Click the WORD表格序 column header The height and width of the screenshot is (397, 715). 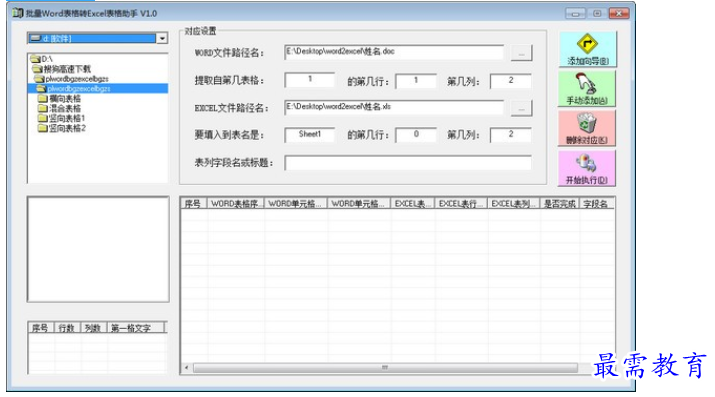click(235, 204)
